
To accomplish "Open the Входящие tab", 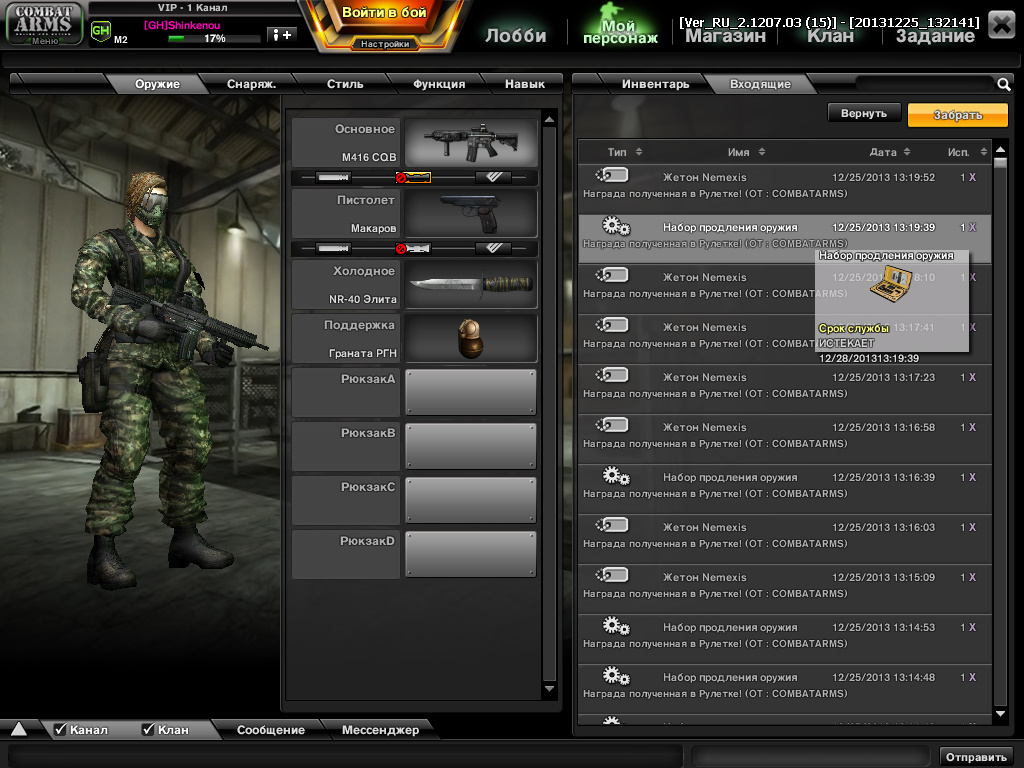I will click(760, 84).
